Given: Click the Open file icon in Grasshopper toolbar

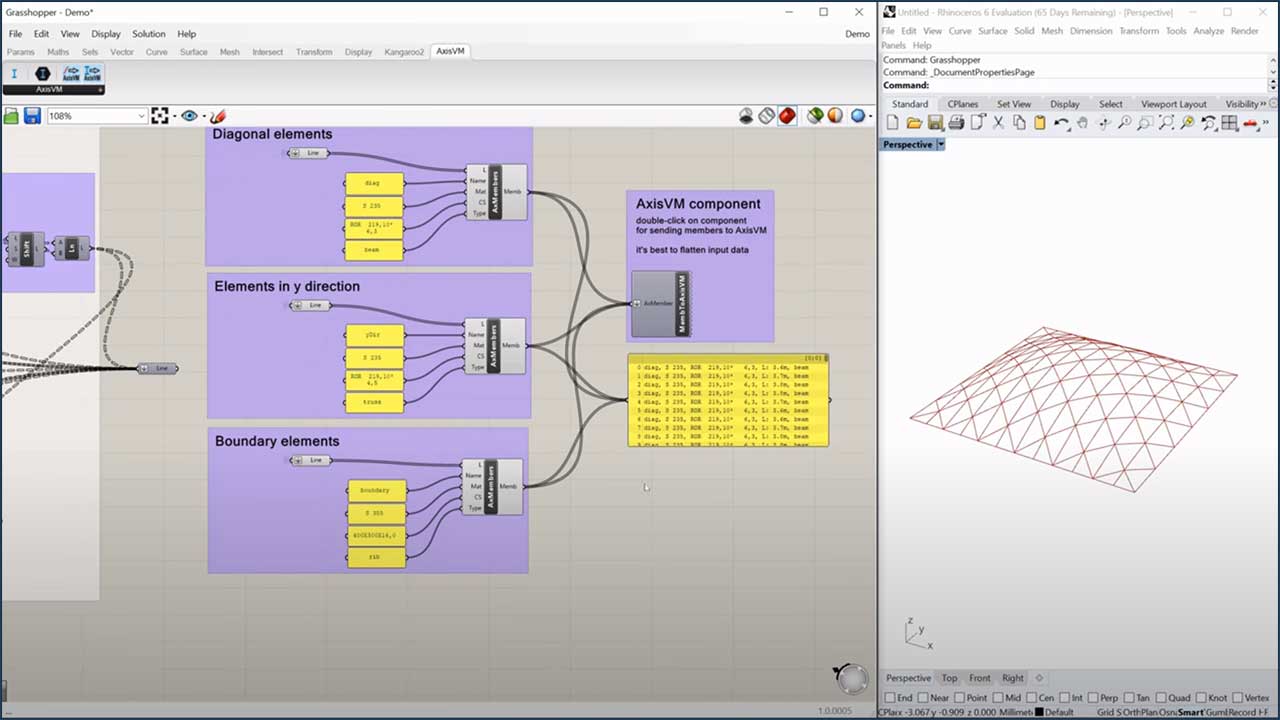Looking at the screenshot, I should [11, 116].
